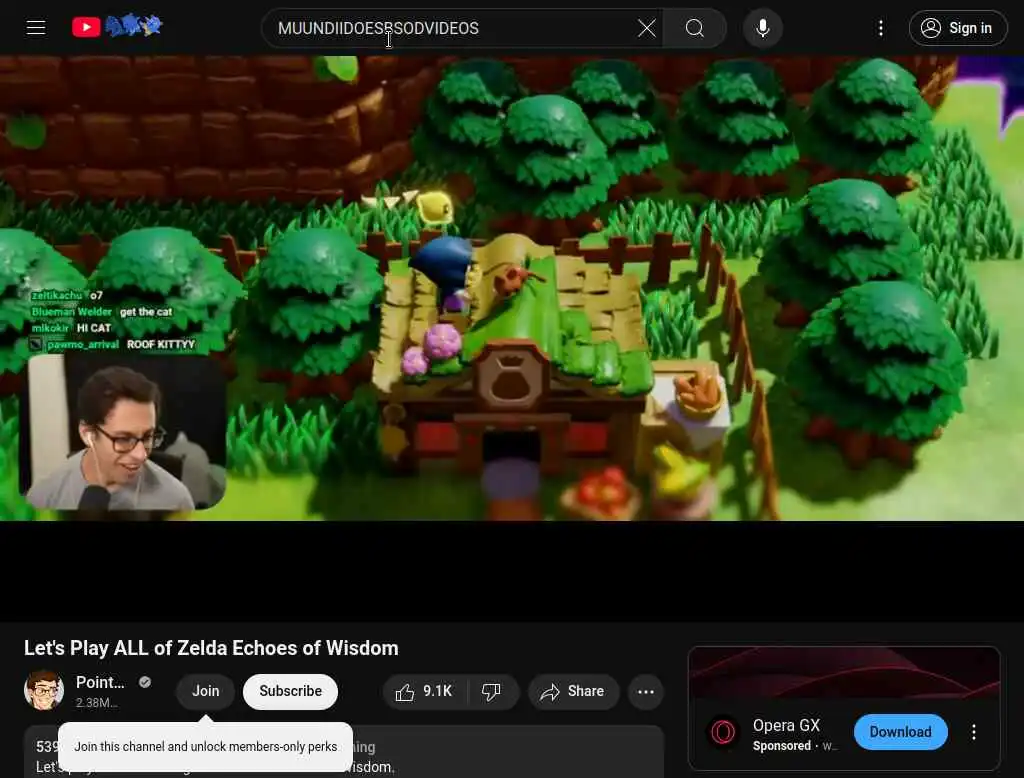The image size is (1024, 778).
Task: Click the Opera GX ad title
Action: (x=786, y=725)
